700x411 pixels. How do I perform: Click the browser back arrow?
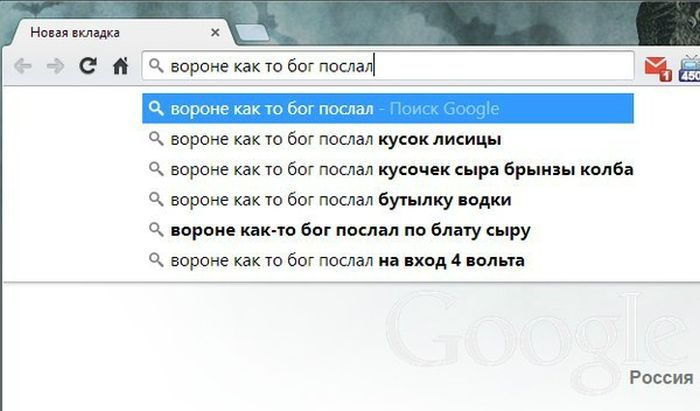[23, 66]
